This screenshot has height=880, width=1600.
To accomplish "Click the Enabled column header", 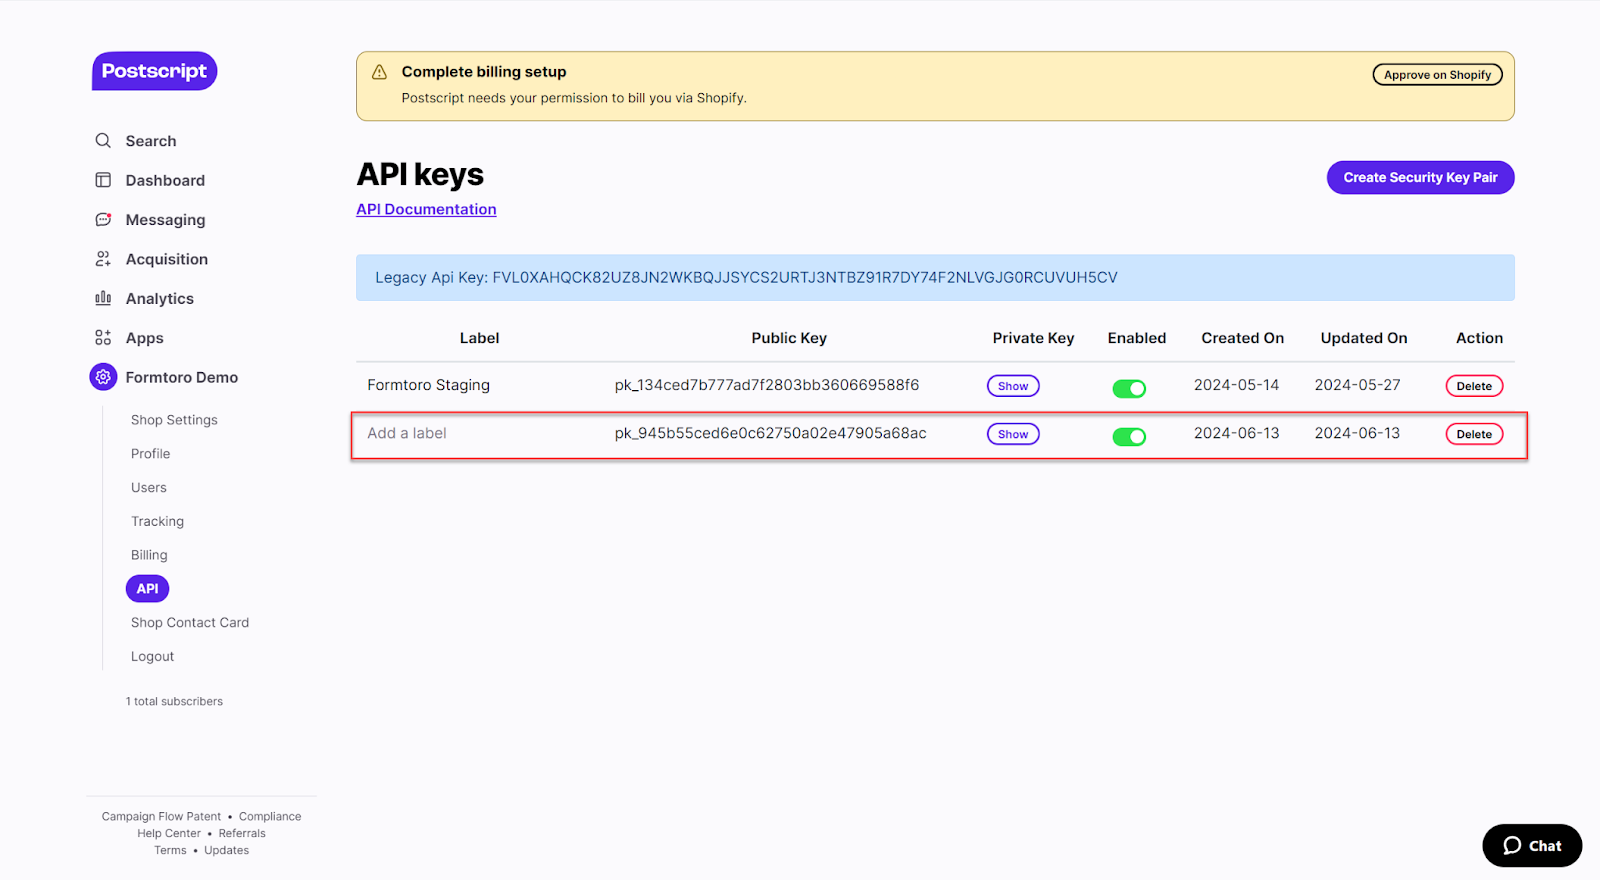I will (1137, 338).
